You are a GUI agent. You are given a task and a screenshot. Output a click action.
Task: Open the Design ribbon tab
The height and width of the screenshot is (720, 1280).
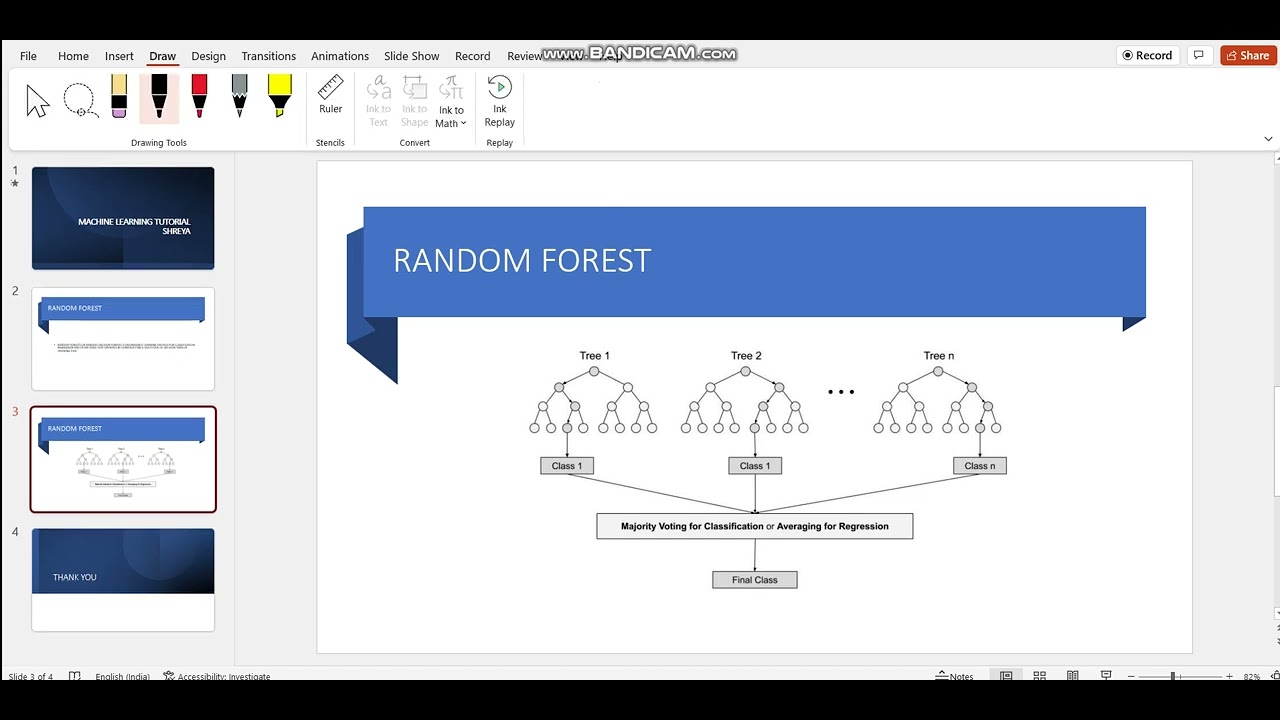208,56
